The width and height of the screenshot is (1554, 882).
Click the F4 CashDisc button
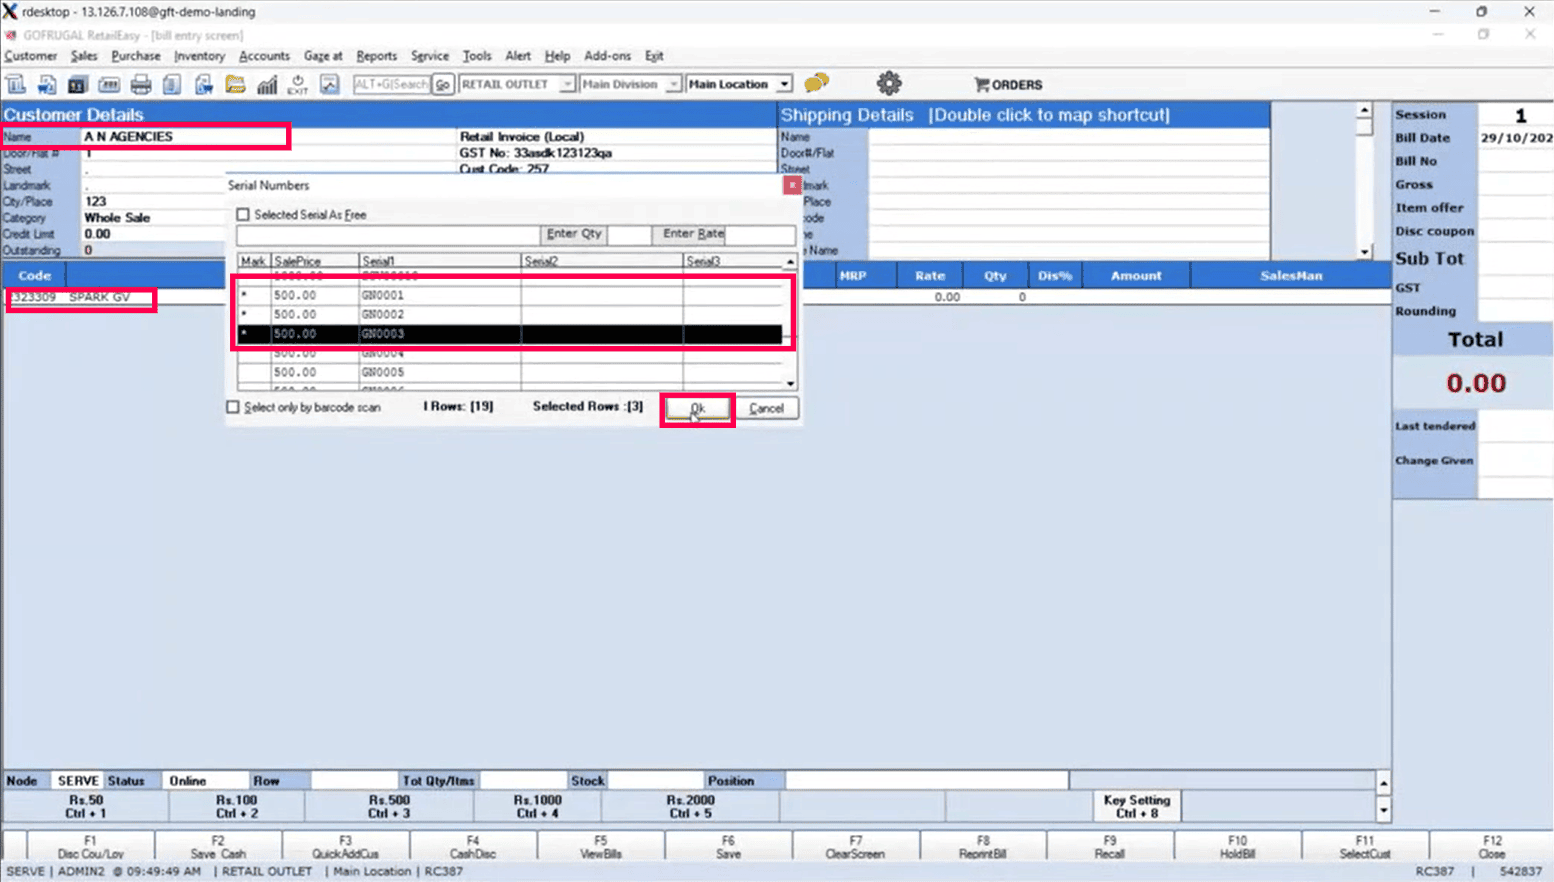pyautogui.click(x=473, y=847)
